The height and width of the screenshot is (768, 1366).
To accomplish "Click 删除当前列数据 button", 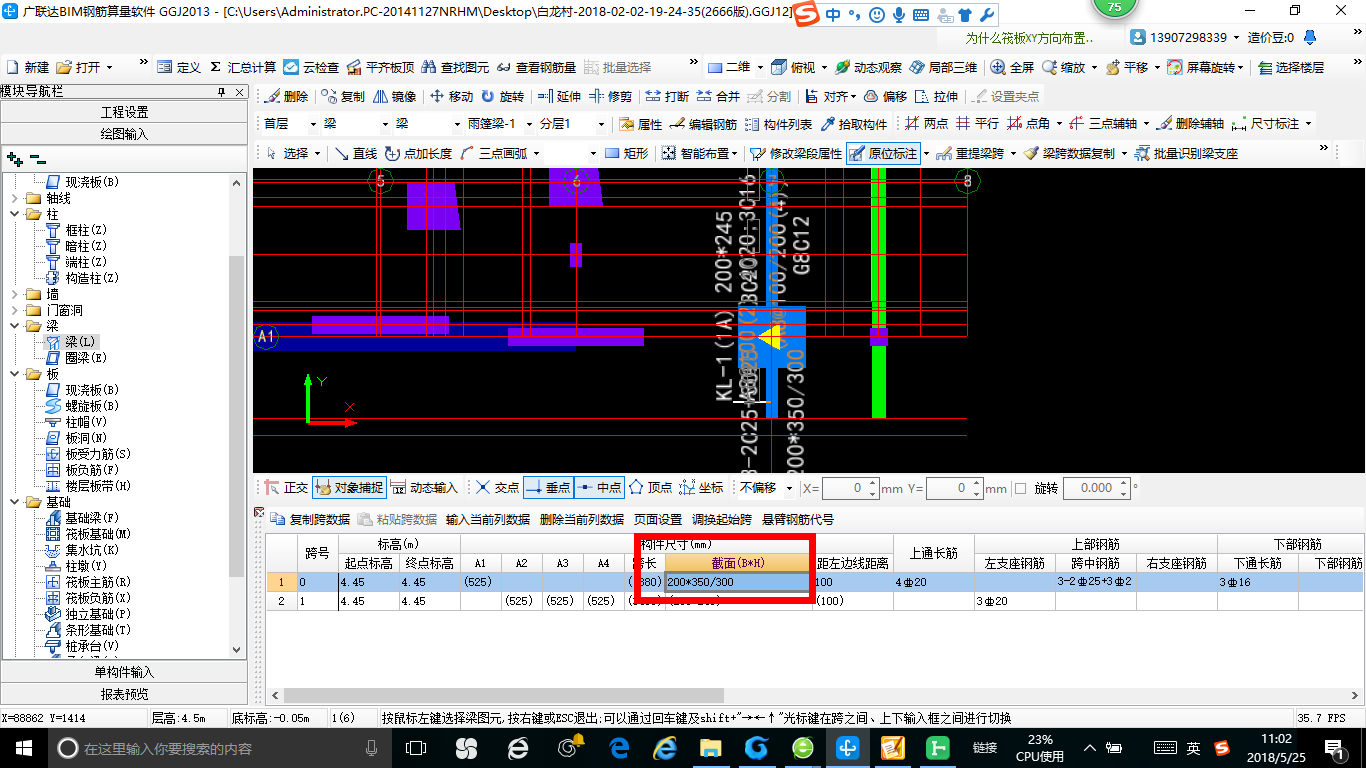I will pyautogui.click(x=581, y=520).
